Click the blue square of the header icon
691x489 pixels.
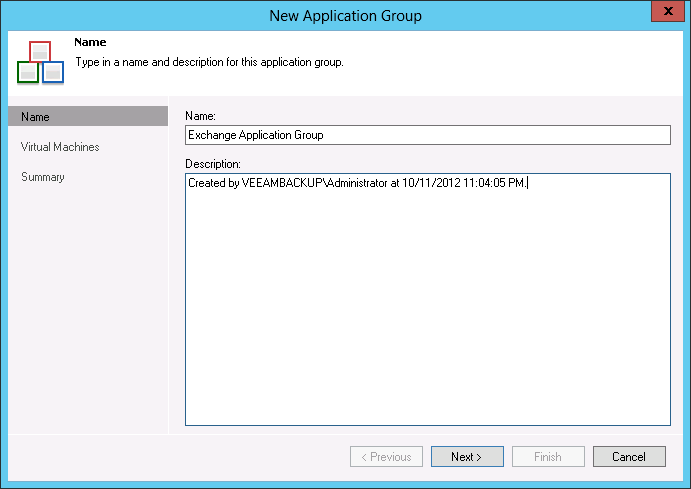53,73
